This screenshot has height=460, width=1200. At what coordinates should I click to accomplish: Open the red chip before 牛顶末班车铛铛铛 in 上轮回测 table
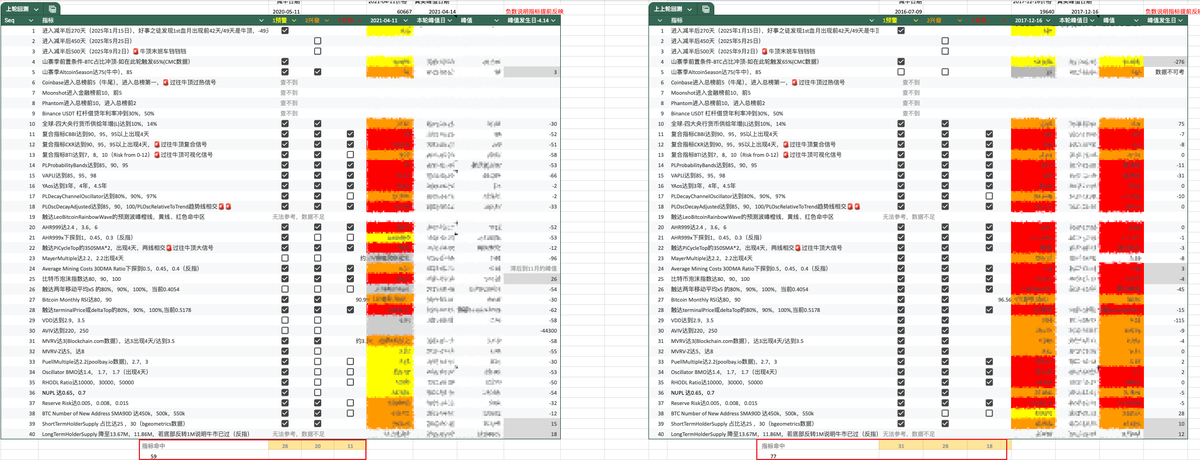pyautogui.click(x=136, y=51)
